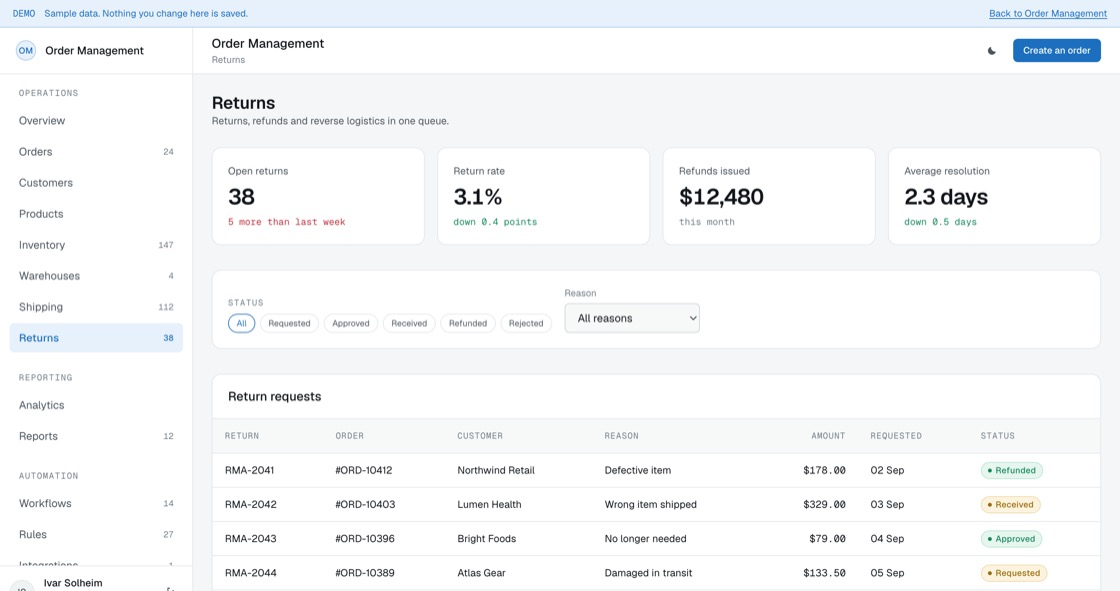1120x591 pixels.
Task: Open Workflows under Automation
Action: (96, 503)
